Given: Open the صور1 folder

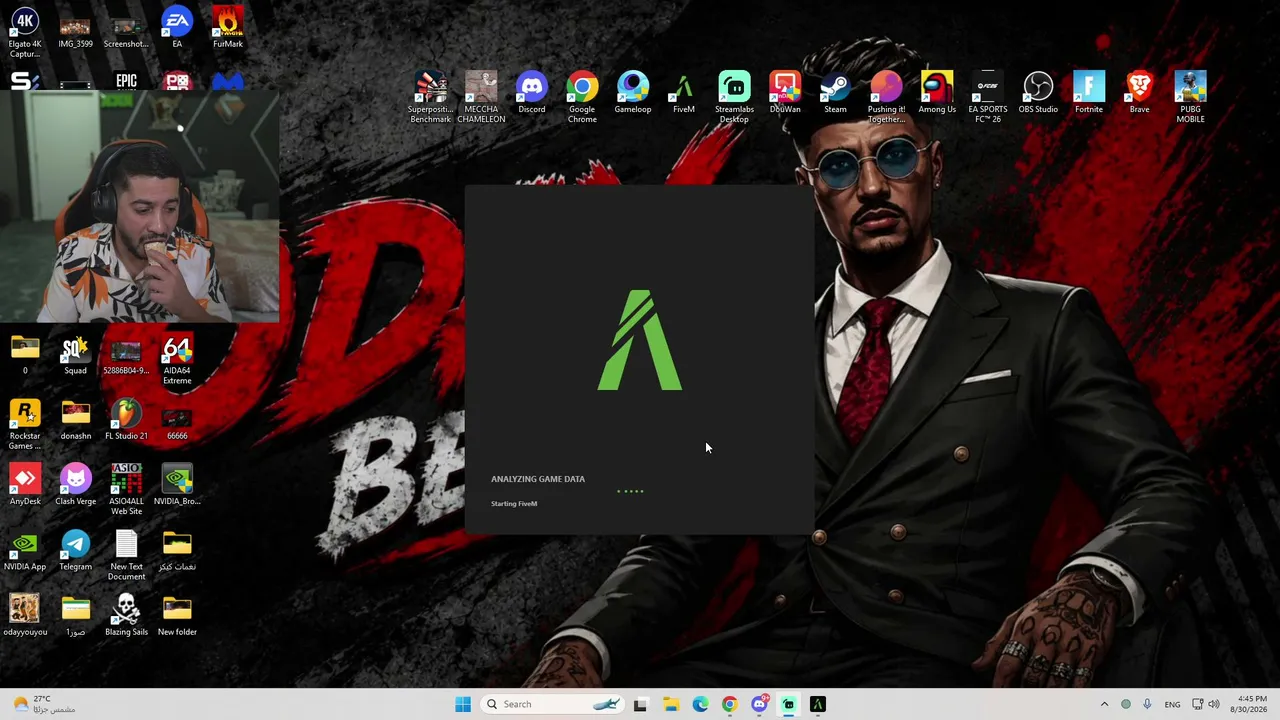Looking at the screenshot, I should tap(76, 615).
